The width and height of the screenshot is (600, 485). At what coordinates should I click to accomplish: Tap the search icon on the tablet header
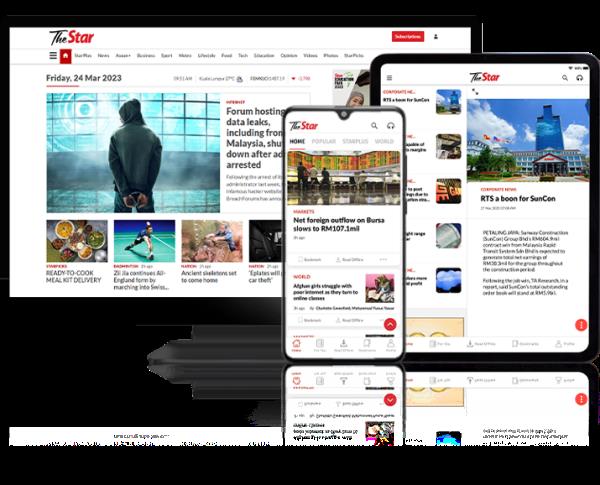(x=564, y=77)
